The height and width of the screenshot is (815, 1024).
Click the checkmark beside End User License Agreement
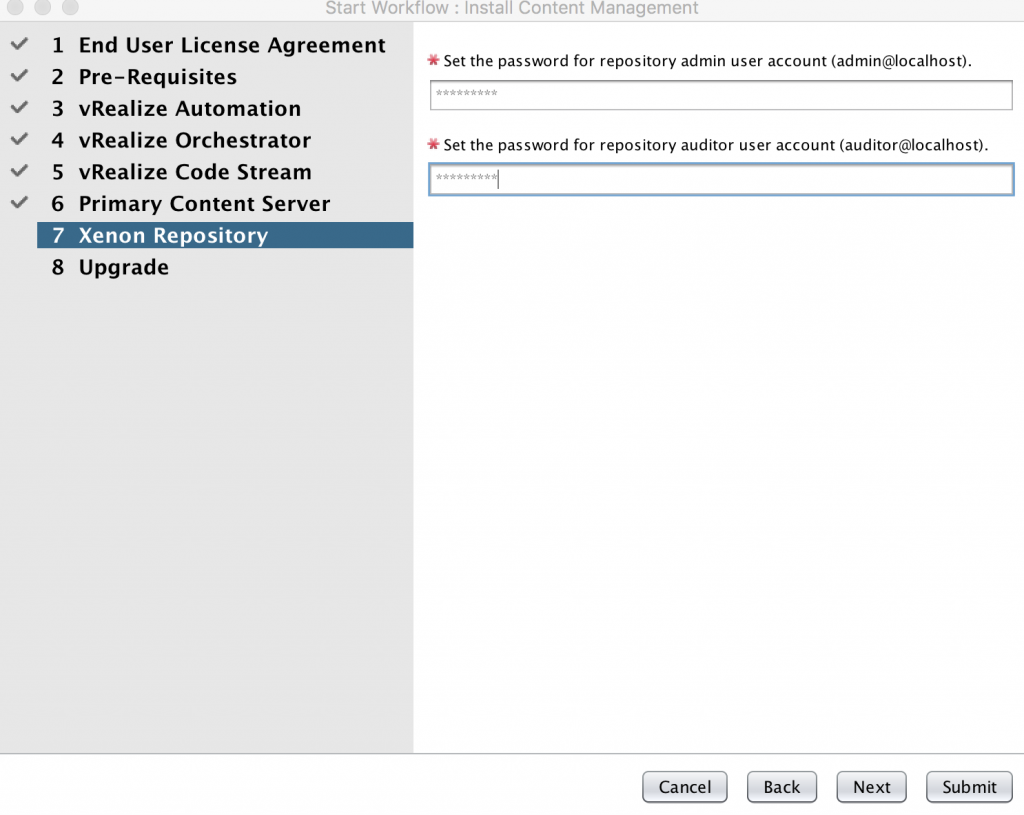point(18,45)
